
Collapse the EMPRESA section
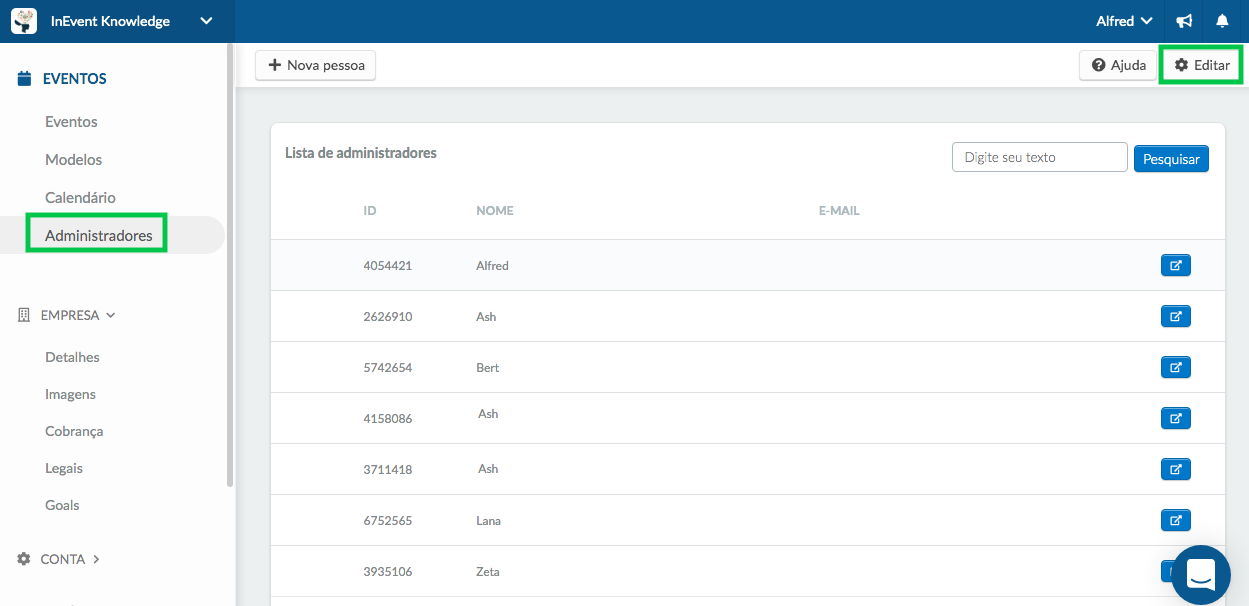click(x=67, y=315)
